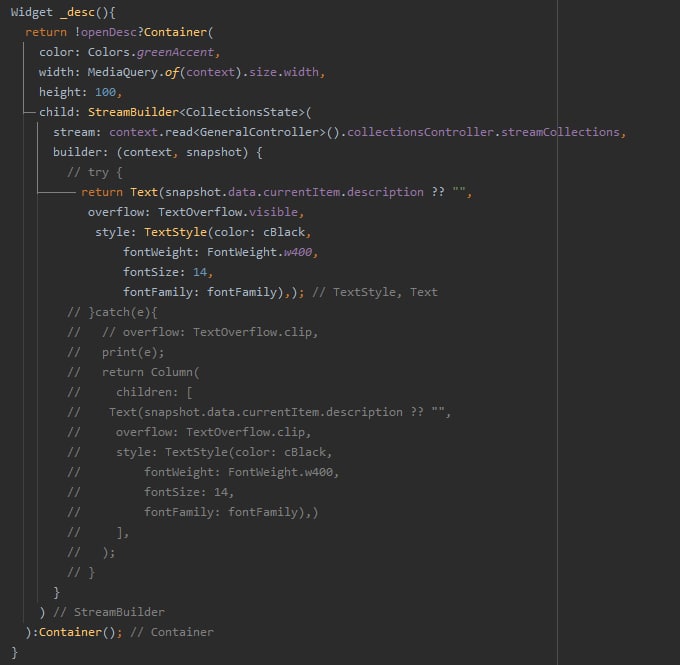Click "GeneralController" in the stream line
Screen dimensions: 680x665
coord(259,132)
